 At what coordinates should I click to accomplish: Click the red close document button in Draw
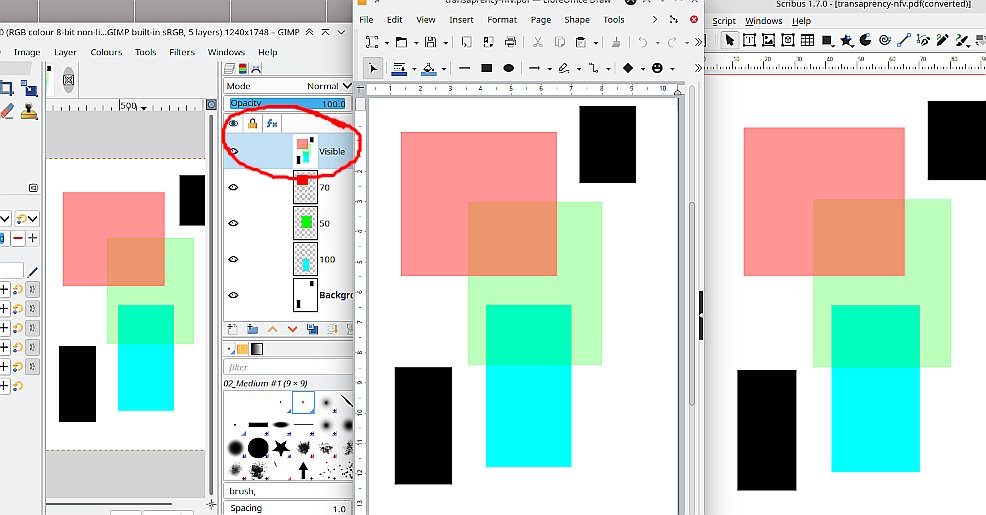point(694,19)
